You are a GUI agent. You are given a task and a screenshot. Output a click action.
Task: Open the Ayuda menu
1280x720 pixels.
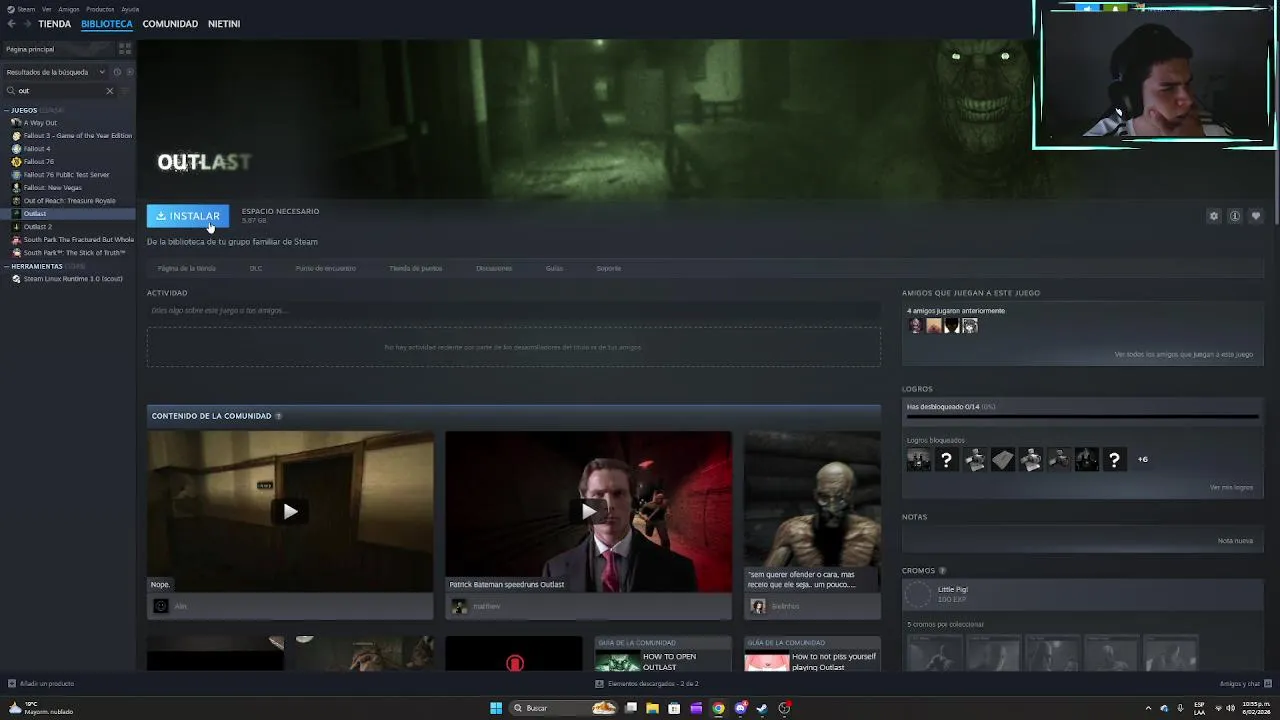(130, 9)
